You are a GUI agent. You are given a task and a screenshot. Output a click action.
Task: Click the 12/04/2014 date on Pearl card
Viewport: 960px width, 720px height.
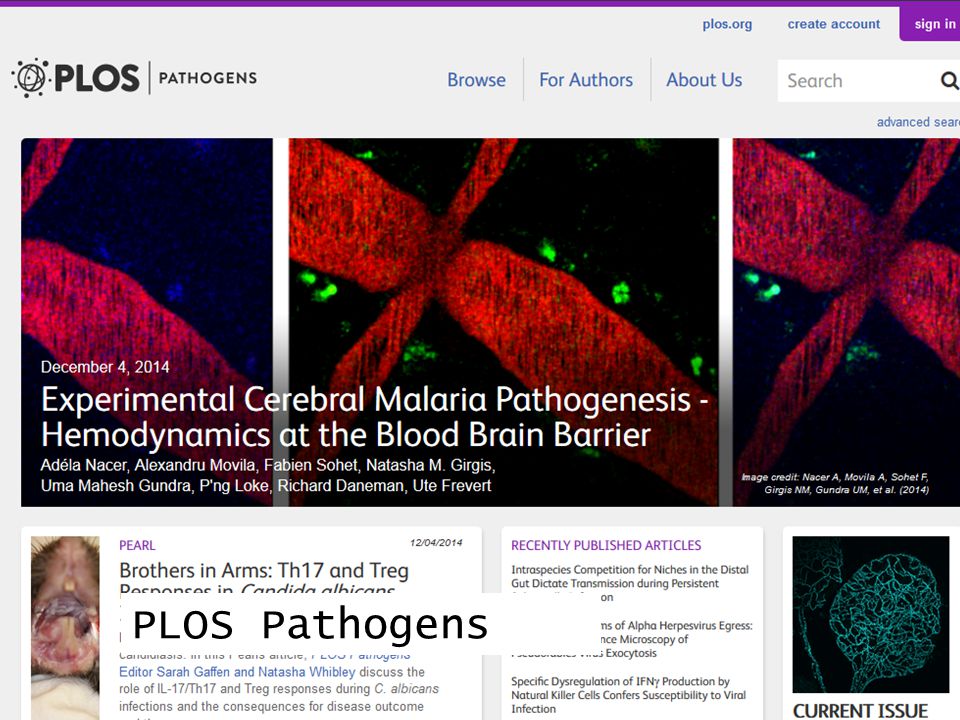(x=436, y=542)
